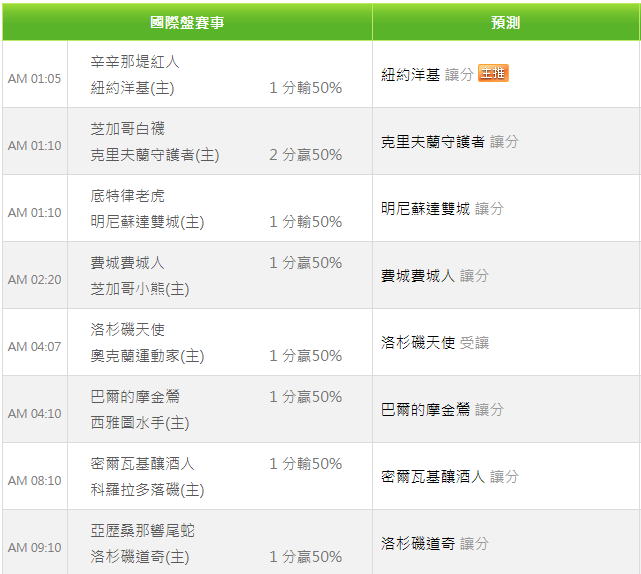The image size is (641, 574).
Task: Click the 國際盤賽事 column header
Action: click(187, 22)
